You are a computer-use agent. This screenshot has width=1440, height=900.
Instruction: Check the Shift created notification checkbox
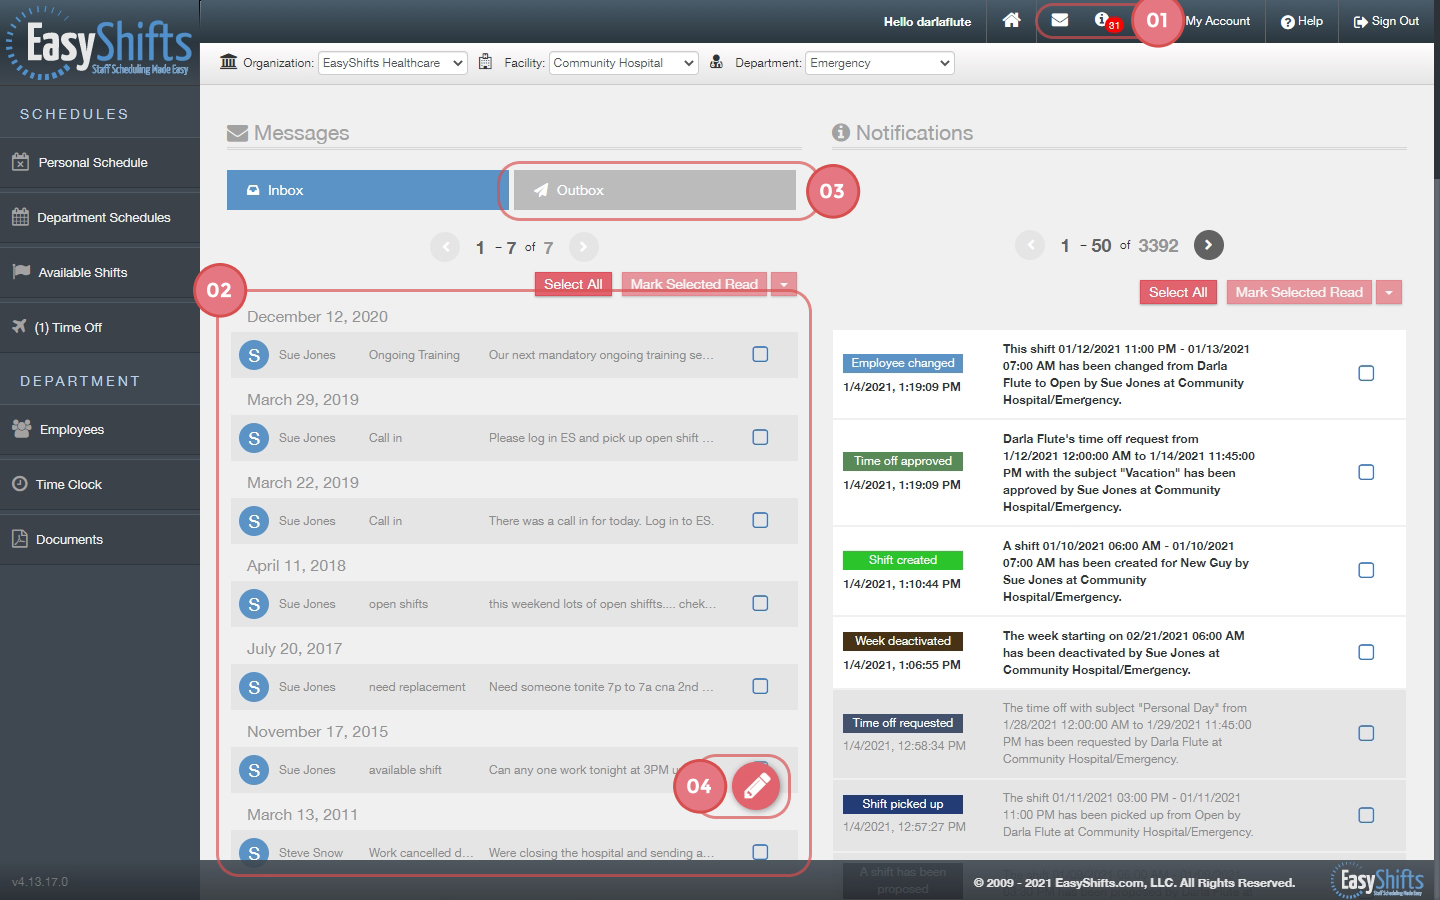pyautogui.click(x=1366, y=570)
